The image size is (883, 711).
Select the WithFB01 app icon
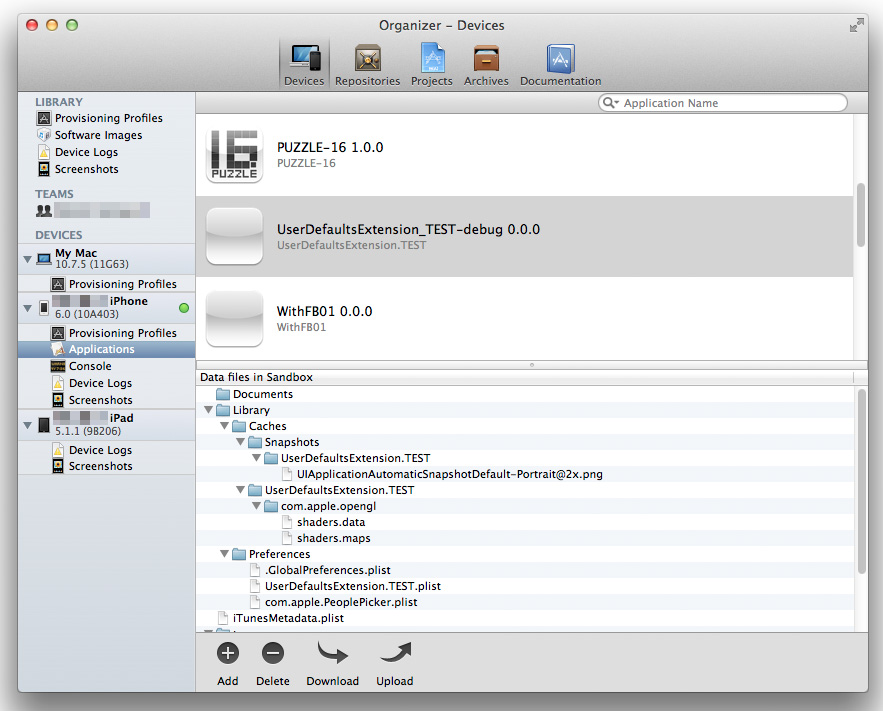click(x=234, y=319)
